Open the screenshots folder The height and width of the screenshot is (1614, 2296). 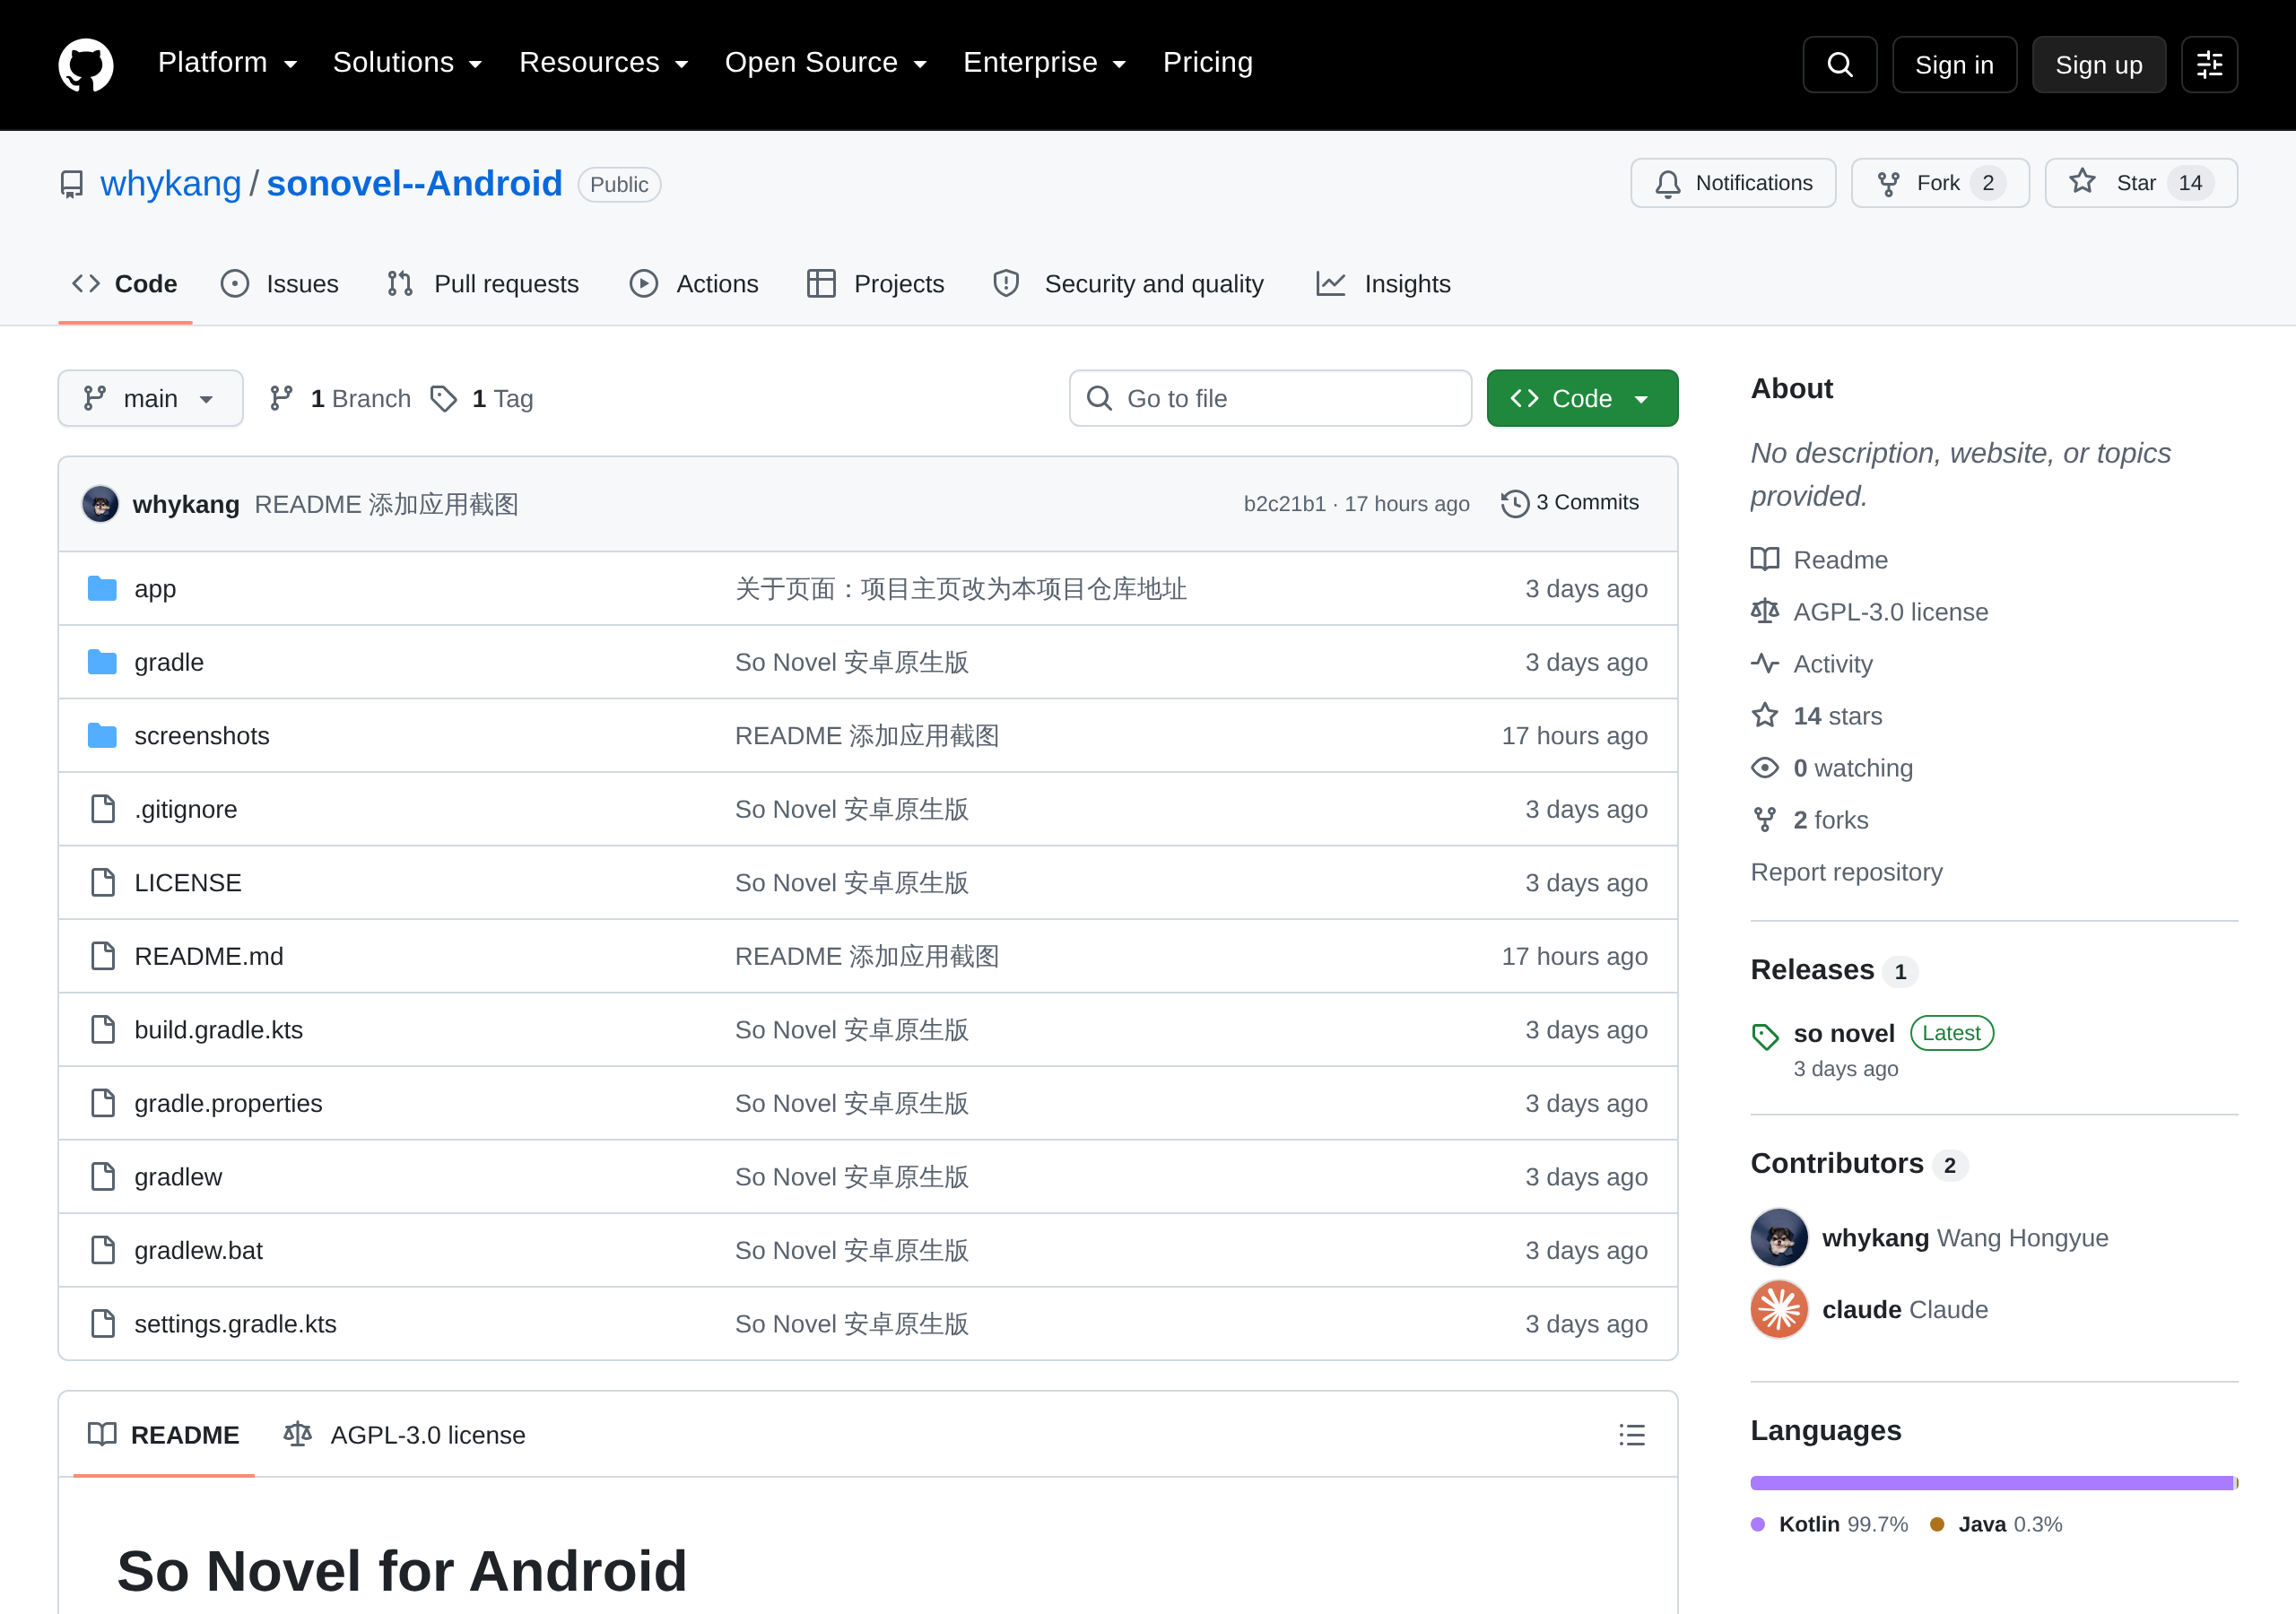click(x=202, y=736)
